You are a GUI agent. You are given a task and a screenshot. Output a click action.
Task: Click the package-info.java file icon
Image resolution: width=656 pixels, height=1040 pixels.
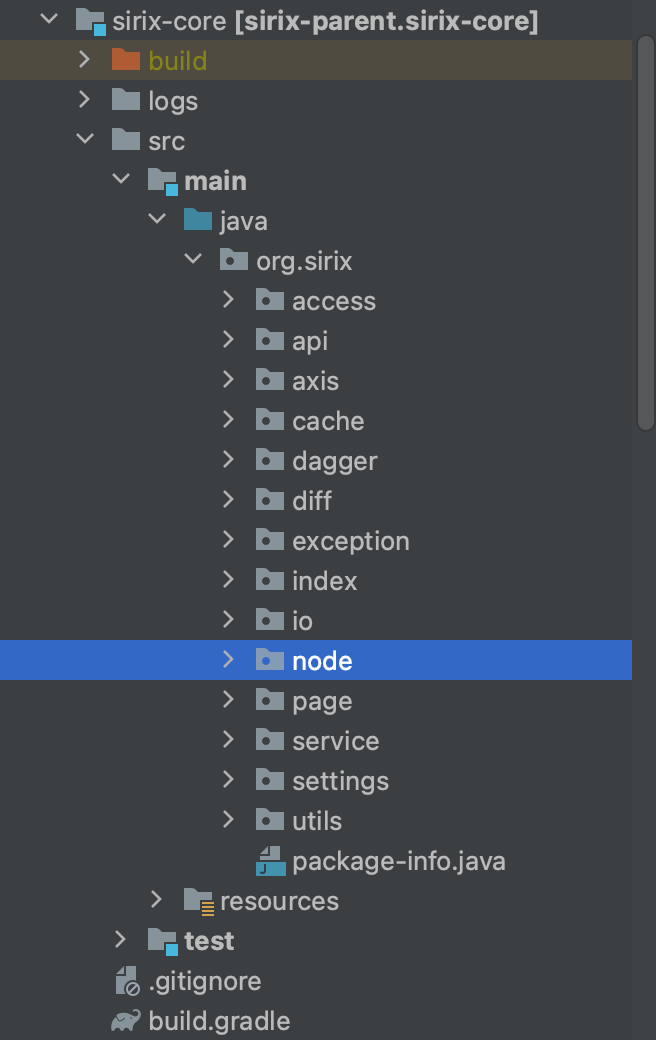pos(270,861)
